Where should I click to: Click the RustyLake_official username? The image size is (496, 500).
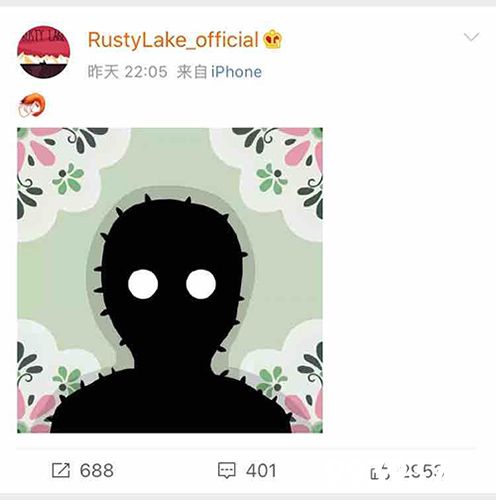point(173,40)
